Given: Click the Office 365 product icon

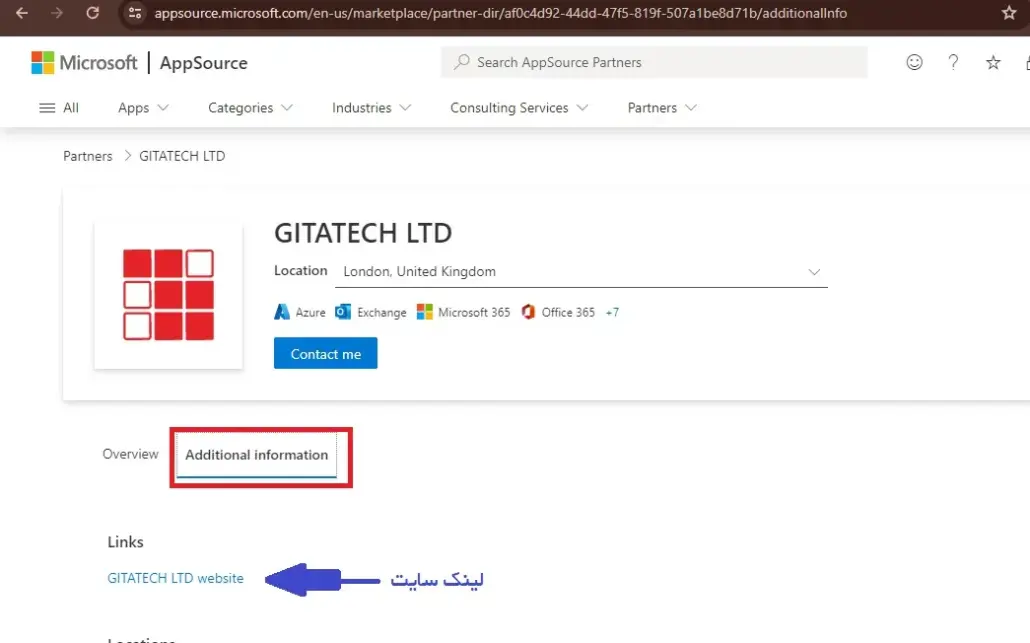Looking at the screenshot, I should point(528,312).
